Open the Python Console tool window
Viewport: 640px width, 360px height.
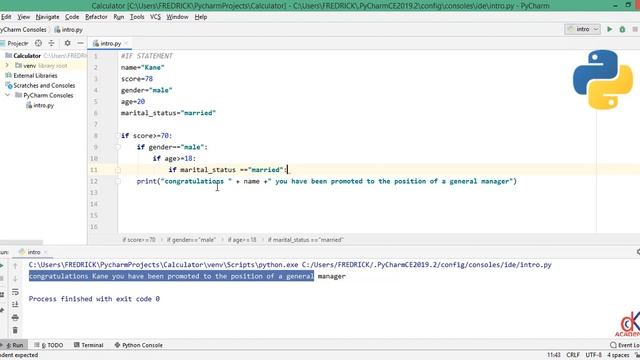(139, 345)
